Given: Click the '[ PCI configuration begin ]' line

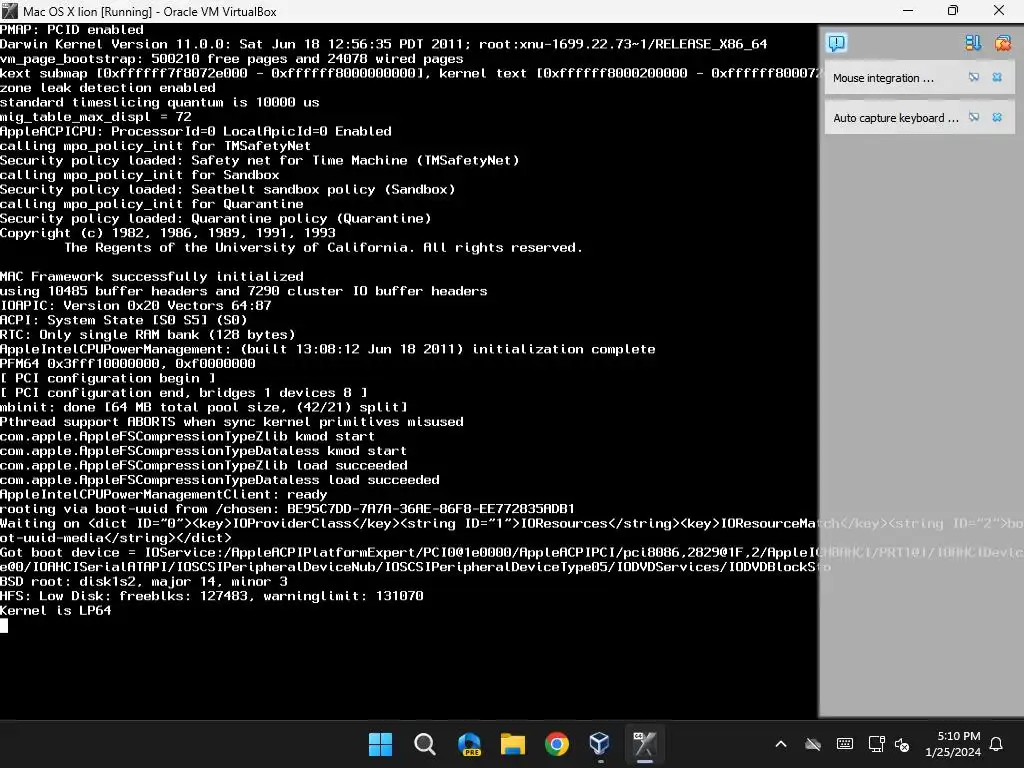Looking at the screenshot, I should pyautogui.click(x=108, y=378).
